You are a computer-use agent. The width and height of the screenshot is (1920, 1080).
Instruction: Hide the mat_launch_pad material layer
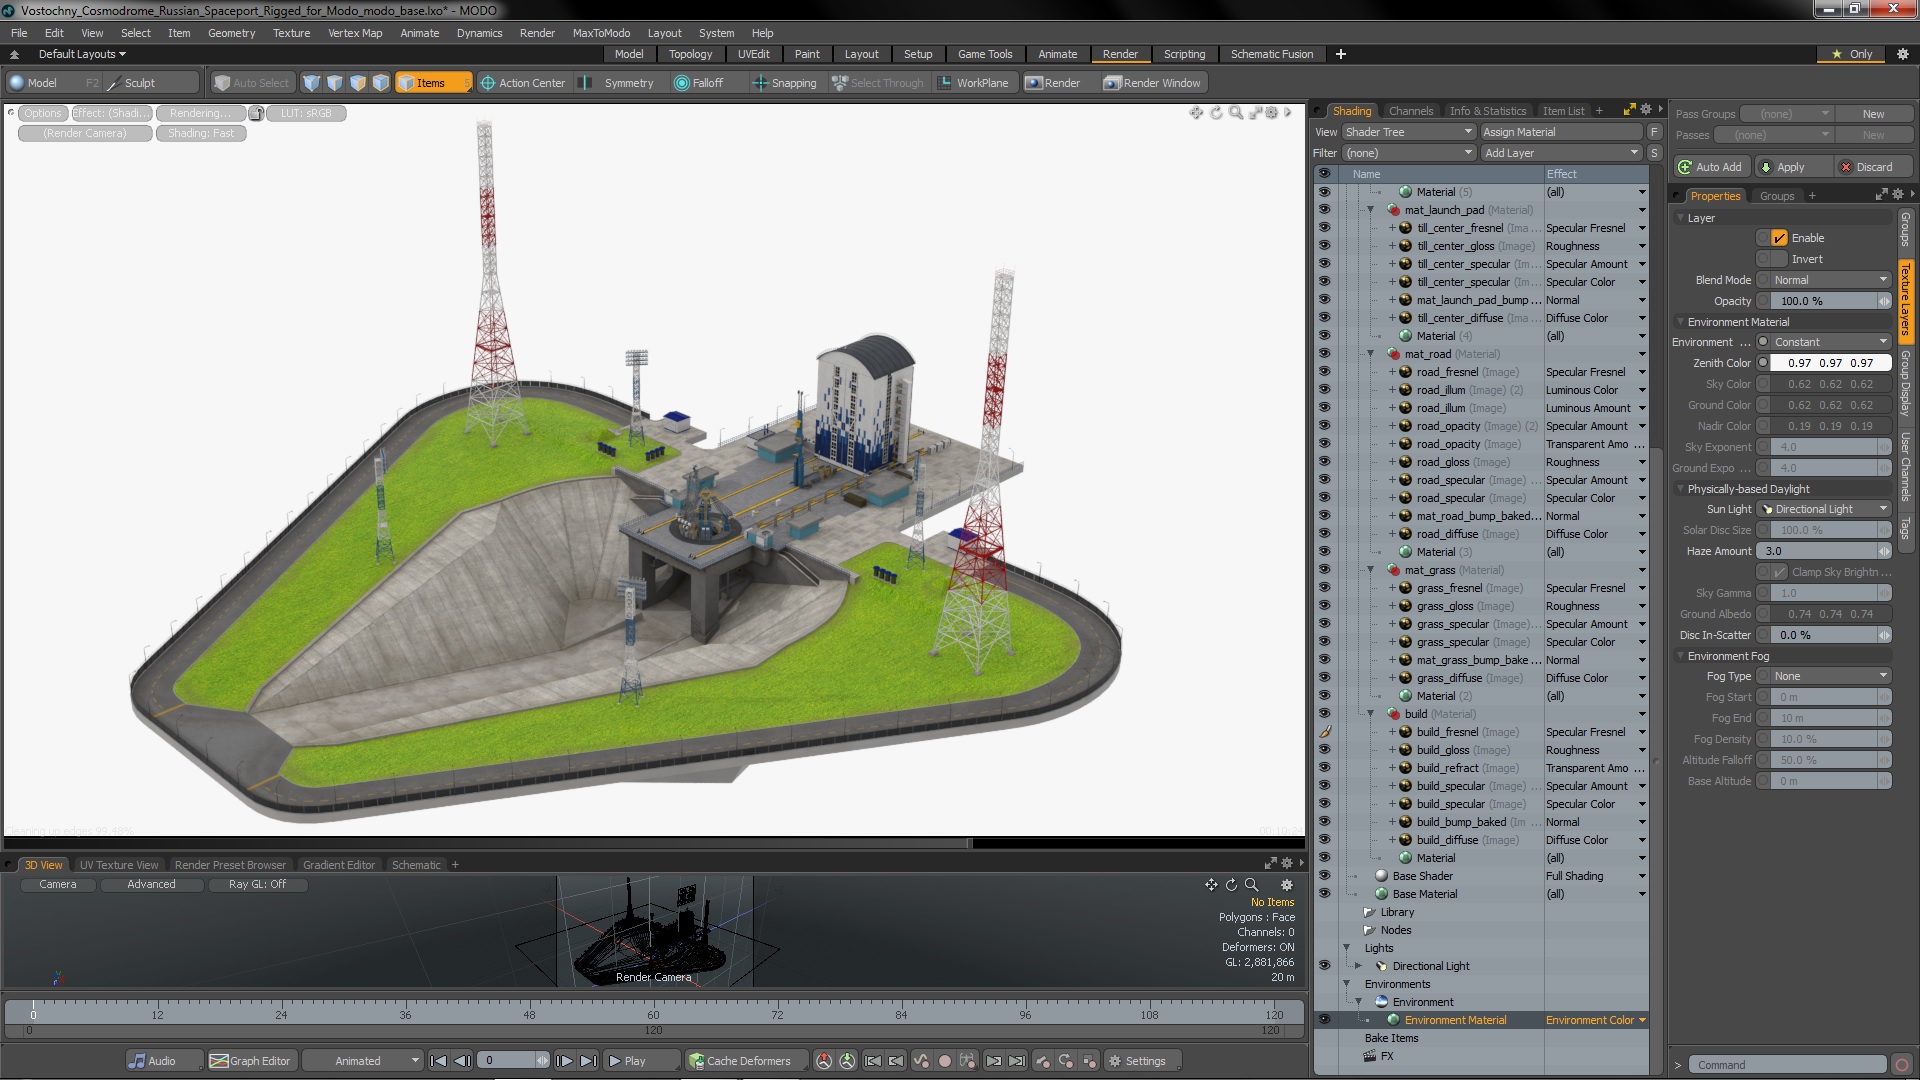pos(1325,210)
